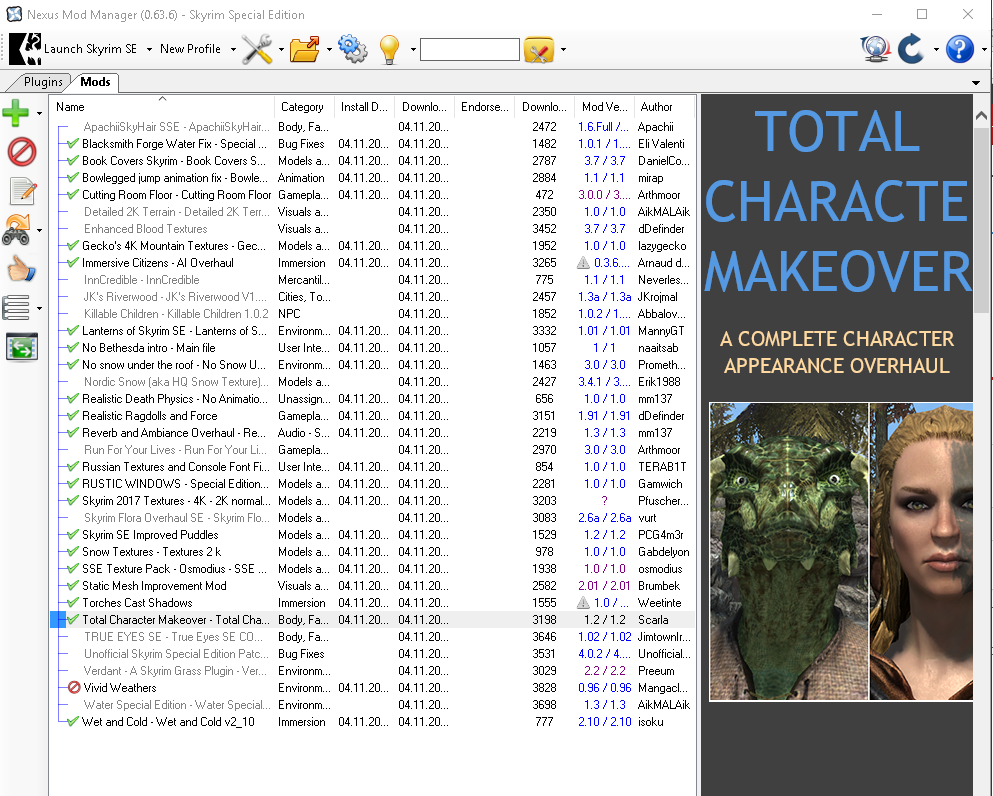The image size is (993, 796).
Task: Toggle Total Character Makeover checkmark
Action: (73, 620)
